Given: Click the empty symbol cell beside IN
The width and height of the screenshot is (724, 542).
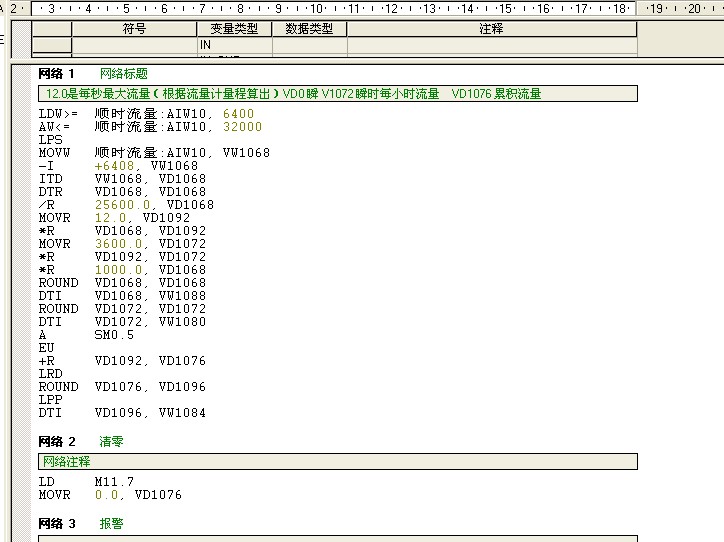Looking at the screenshot, I should tap(134, 45).
